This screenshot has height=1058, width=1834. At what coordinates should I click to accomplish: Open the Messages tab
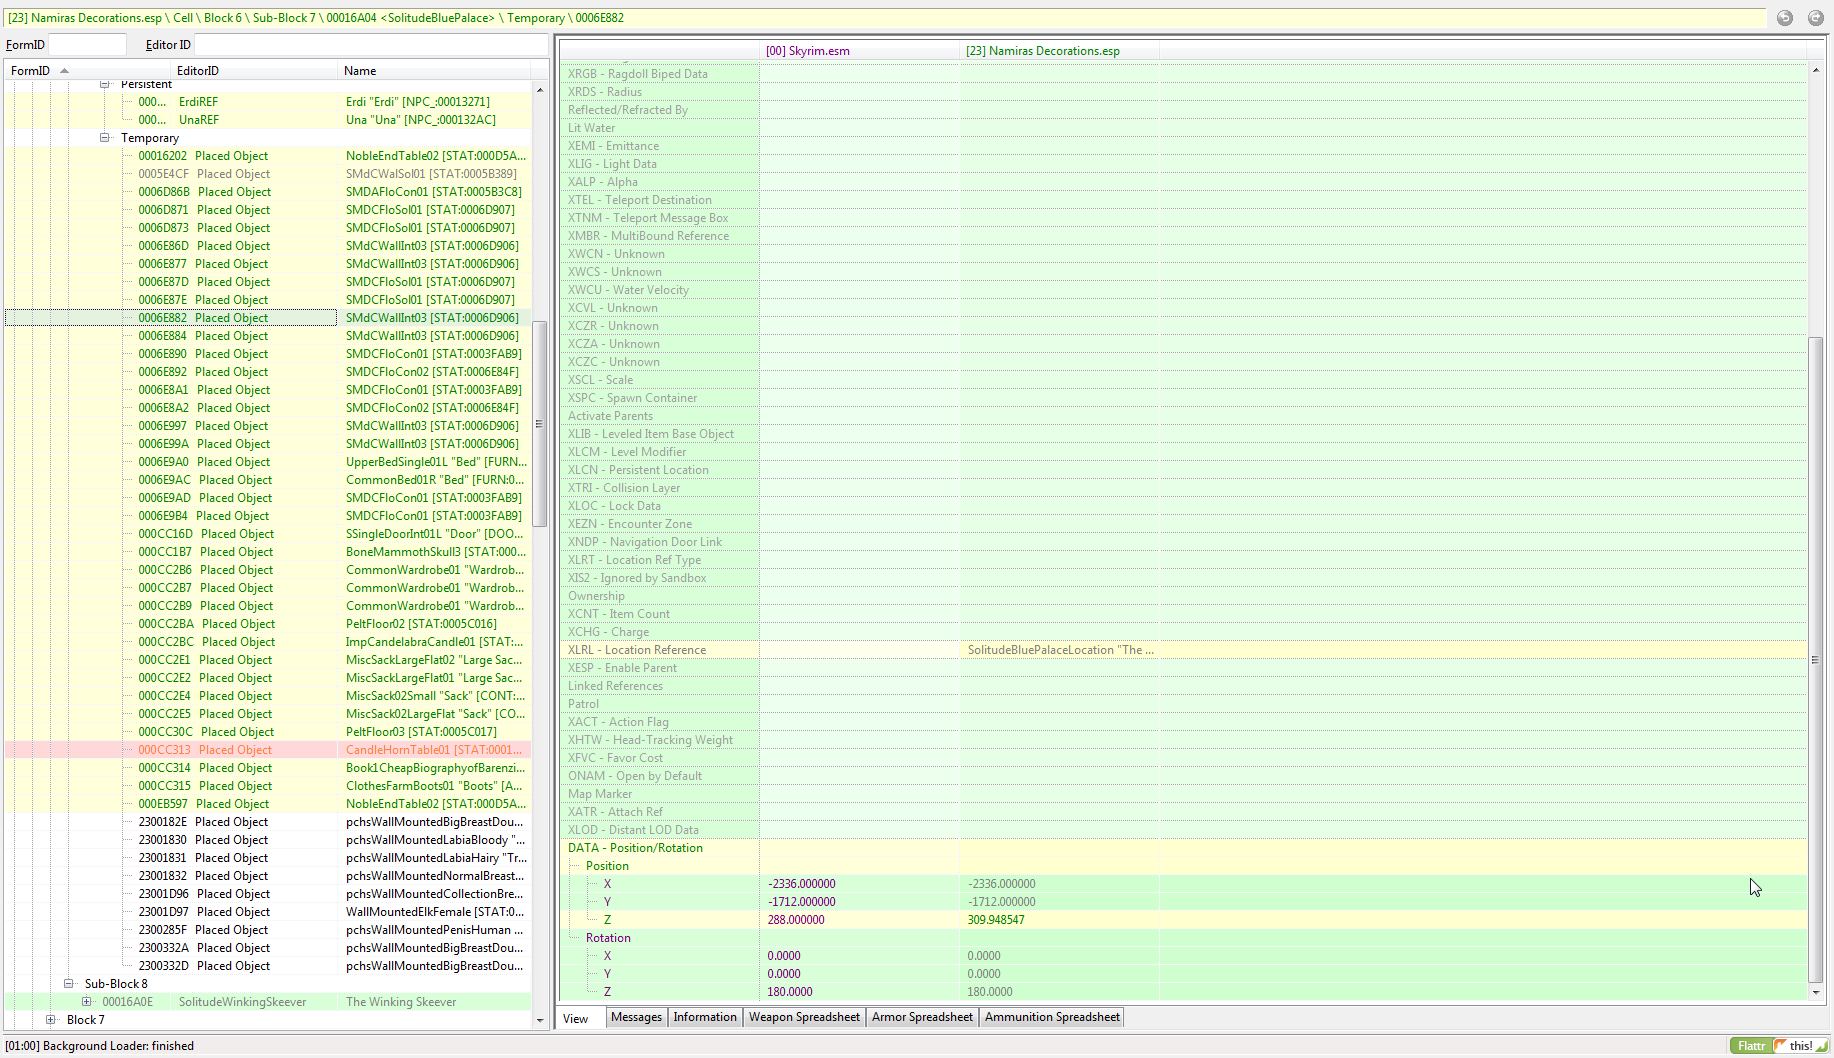click(x=636, y=1017)
